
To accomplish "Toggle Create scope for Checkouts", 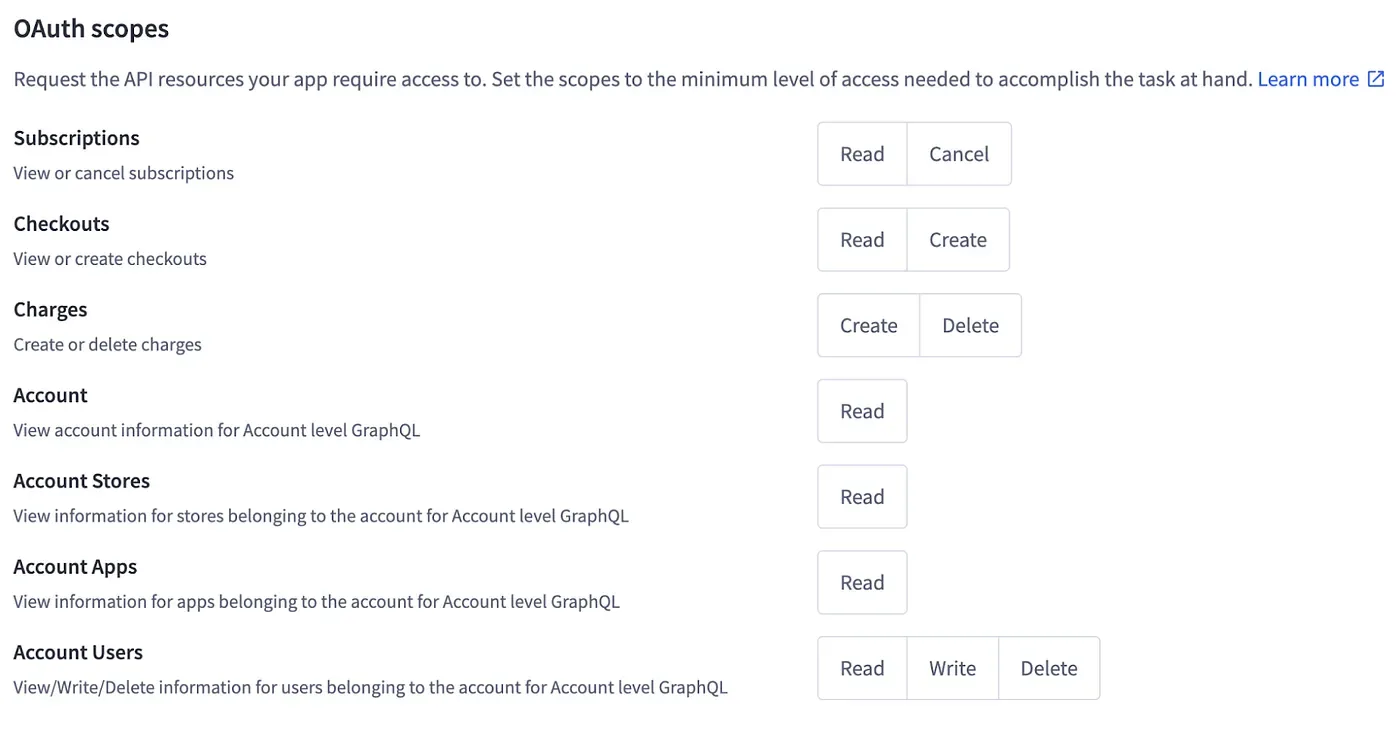I will click(958, 240).
